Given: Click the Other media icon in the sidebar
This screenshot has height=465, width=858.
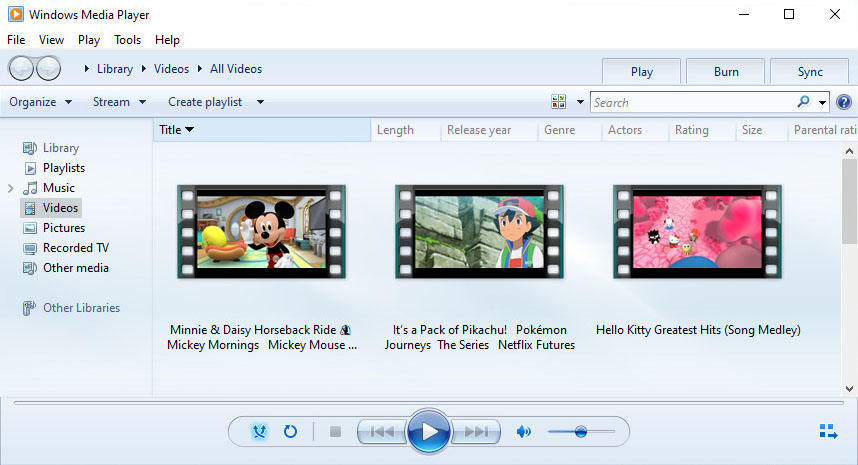Looking at the screenshot, I should tap(30, 268).
